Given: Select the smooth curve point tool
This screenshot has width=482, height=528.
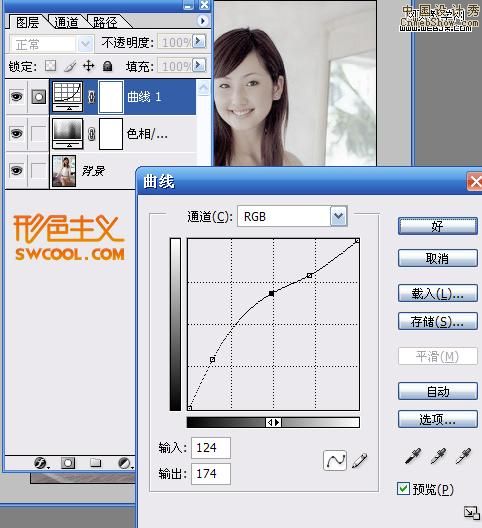Looking at the screenshot, I should (335, 460).
